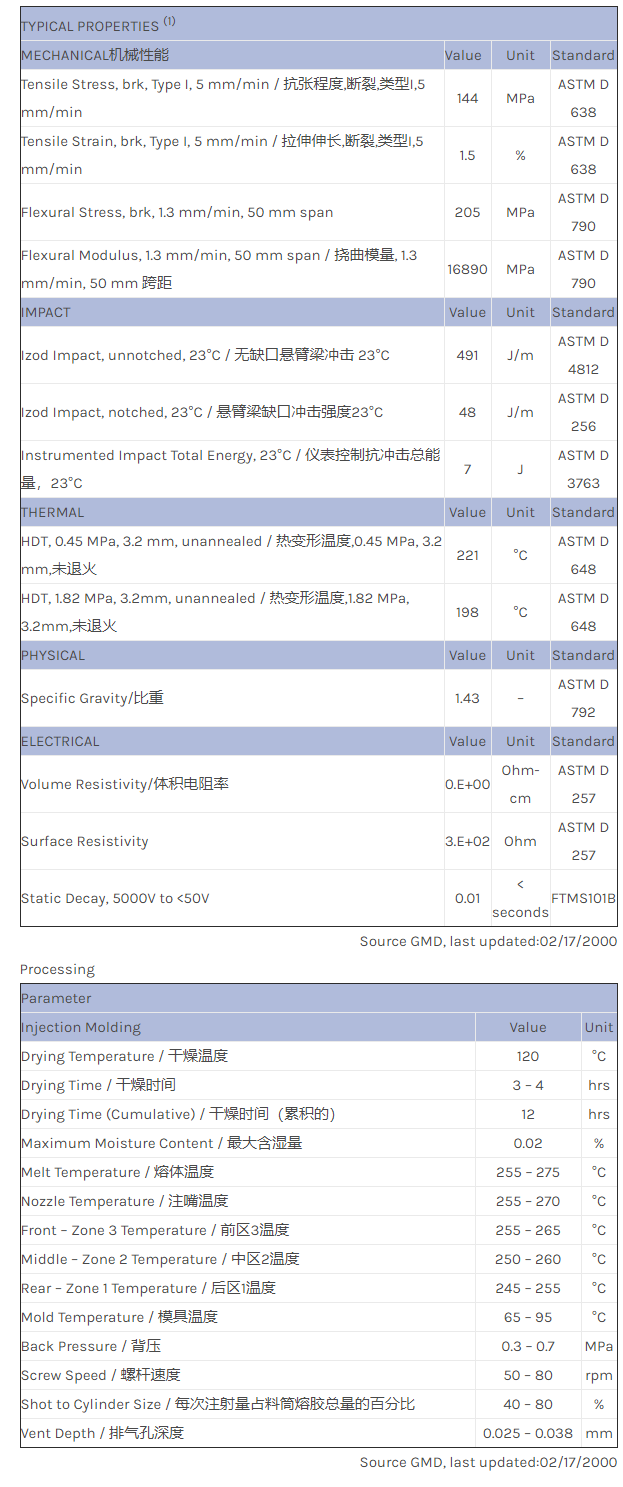623x1487 pixels.
Task: Click the Specific Gravity value 1.43
Action: tap(467, 698)
